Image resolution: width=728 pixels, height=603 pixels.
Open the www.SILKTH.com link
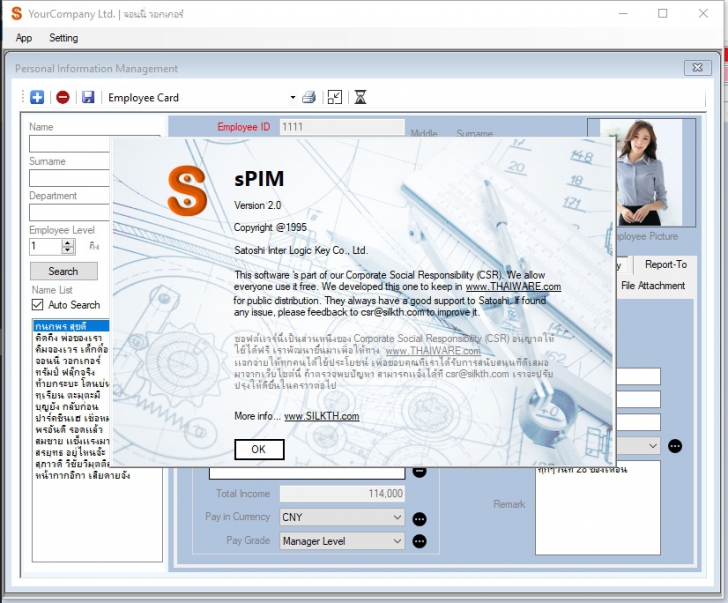click(x=322, y=416)
